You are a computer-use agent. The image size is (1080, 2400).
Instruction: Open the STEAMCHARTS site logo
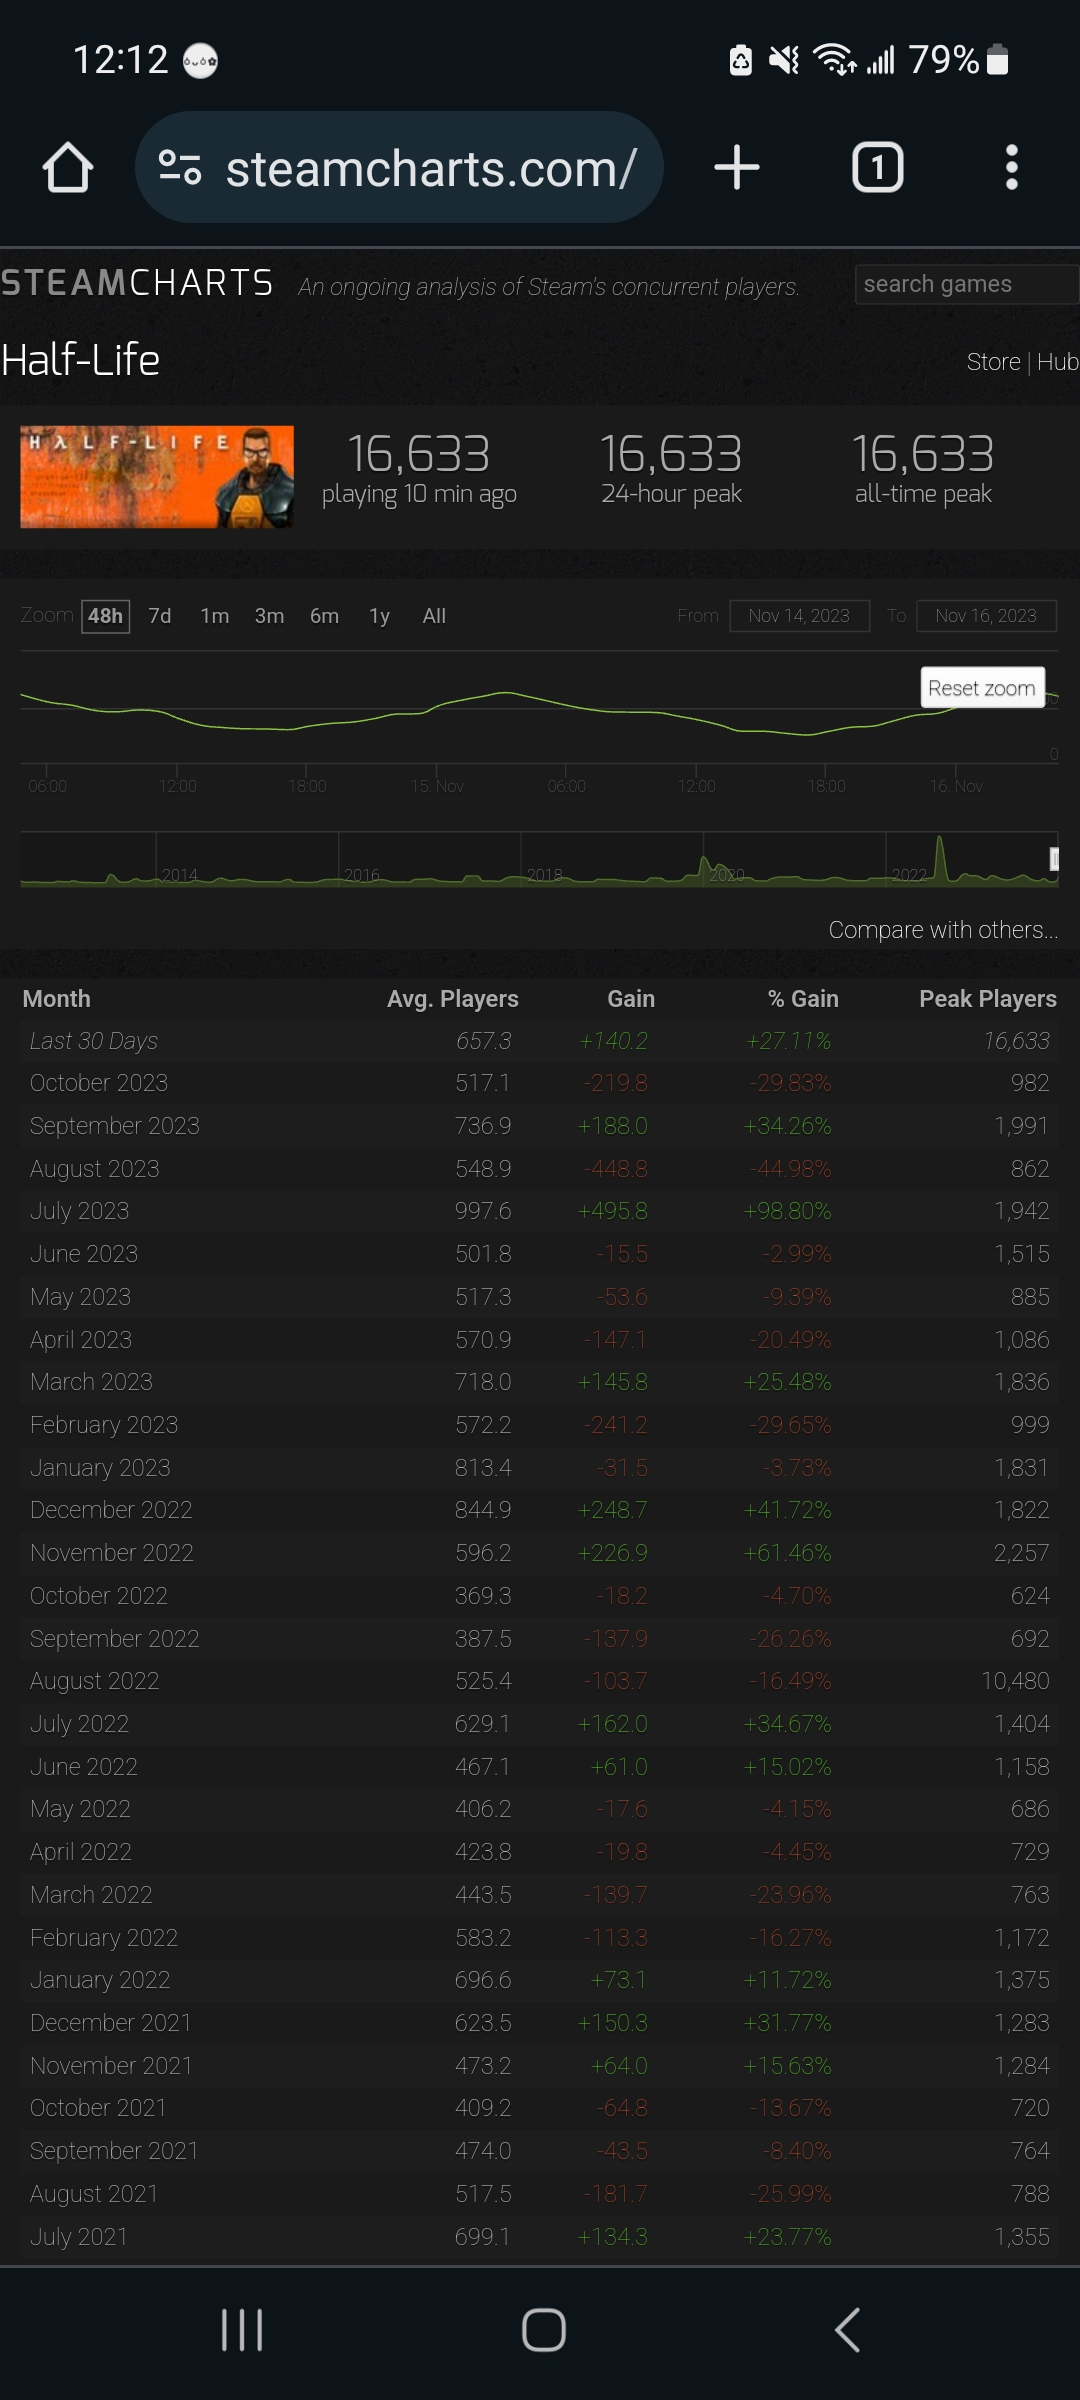137,283
